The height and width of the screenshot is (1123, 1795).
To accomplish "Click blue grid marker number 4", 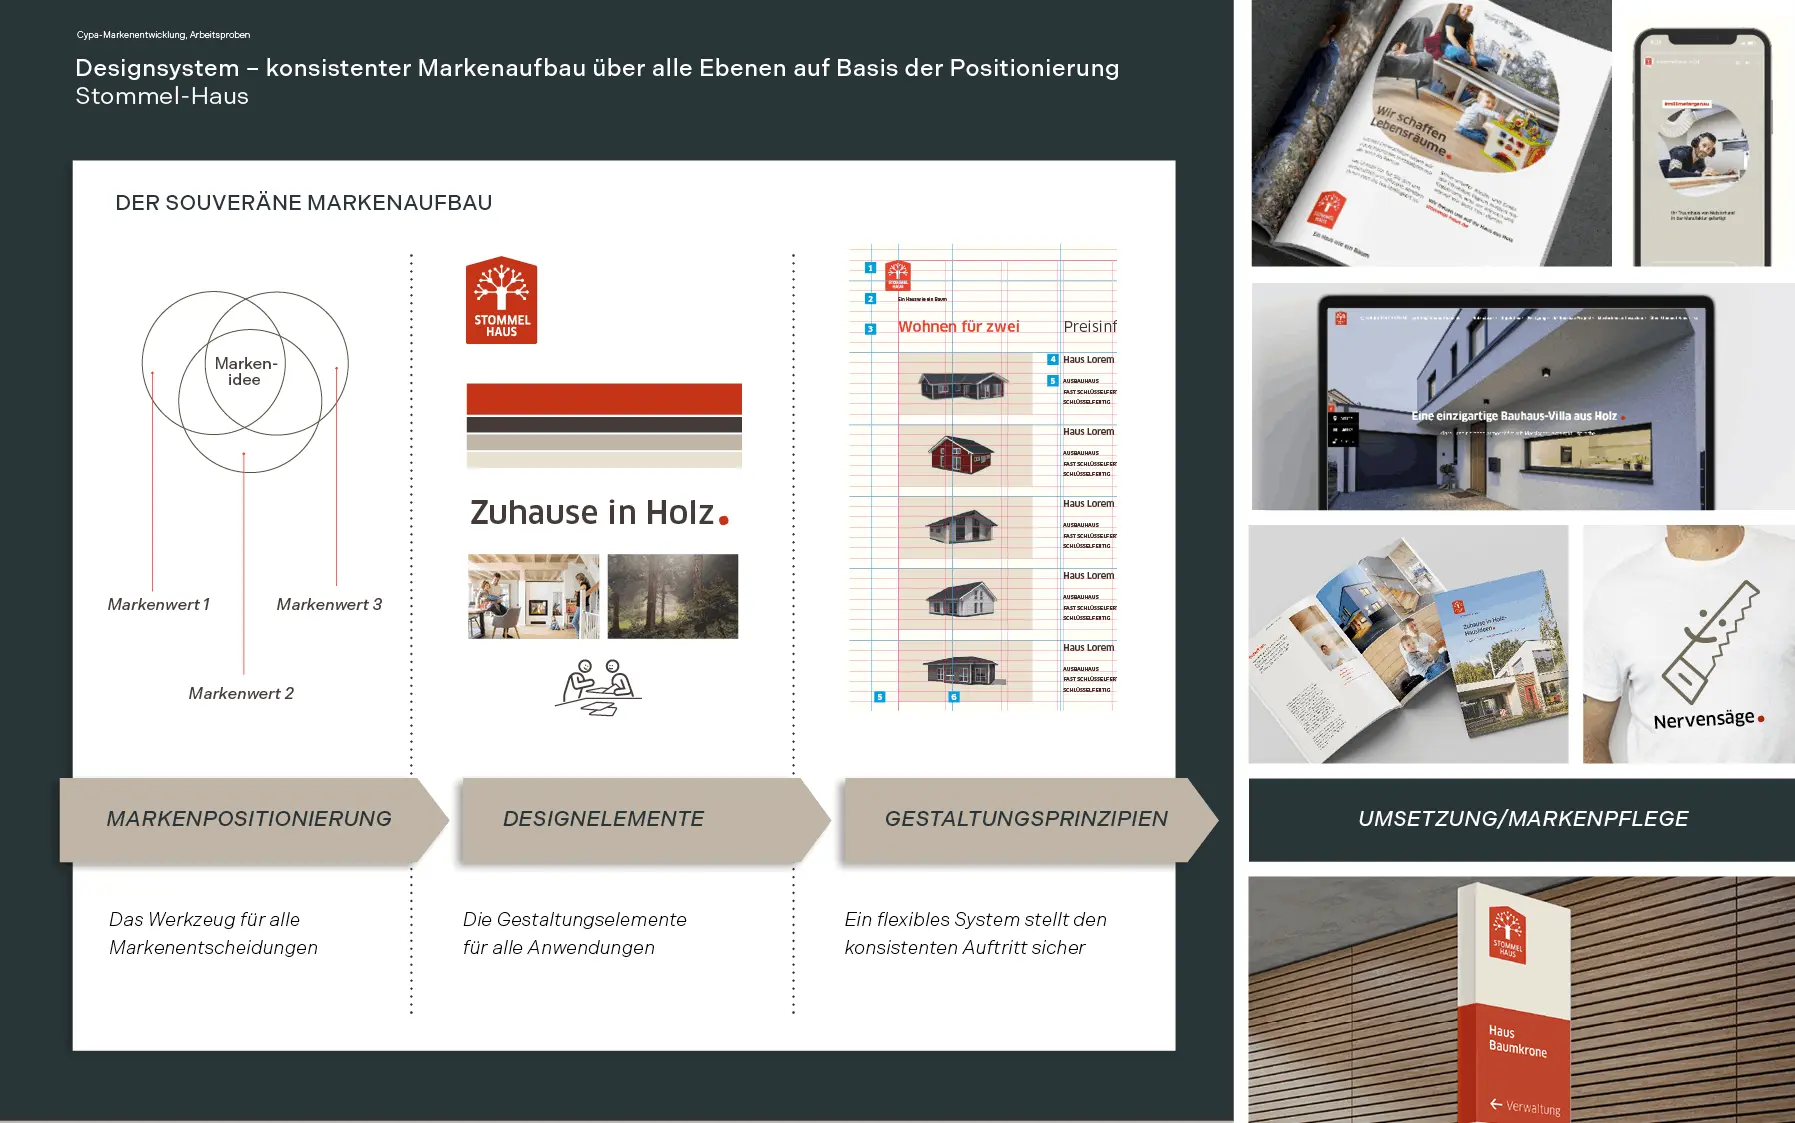I will [1052, 359].
